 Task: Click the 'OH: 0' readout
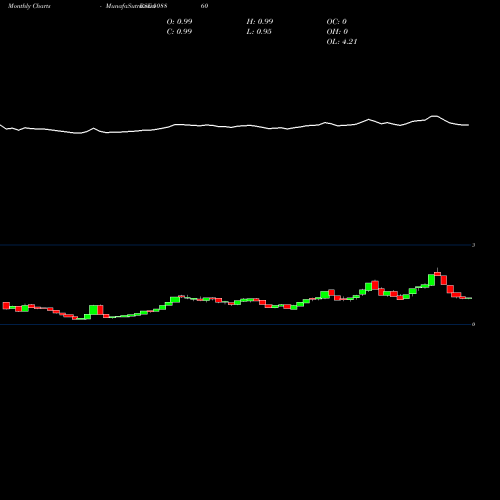pyautogui.click(x=337, y=31)
